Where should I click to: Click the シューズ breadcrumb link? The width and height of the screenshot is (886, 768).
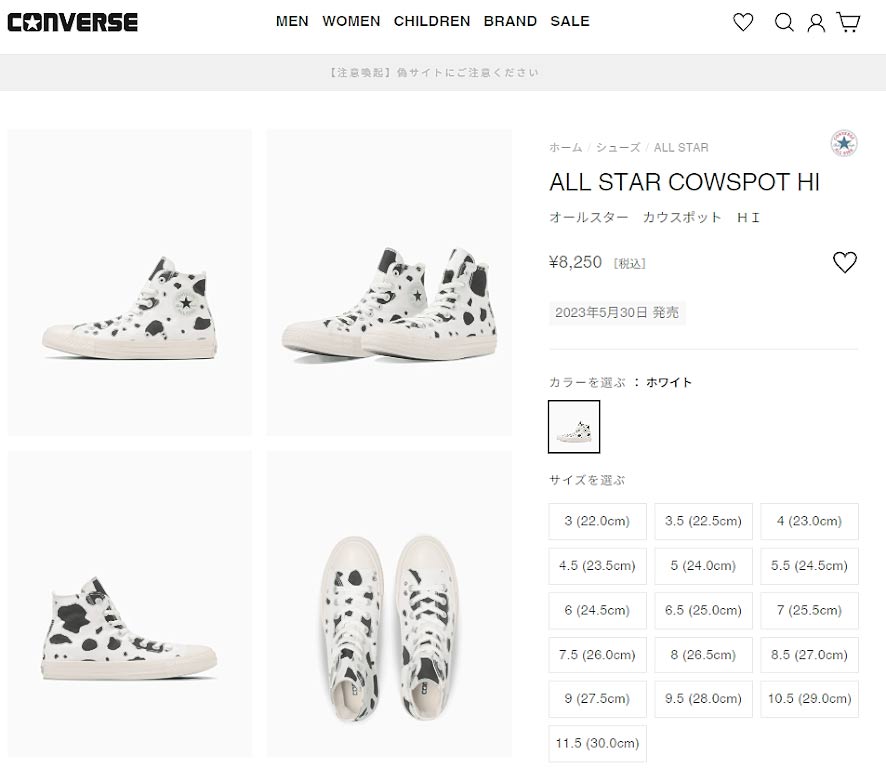pyautogui.click(x=618, y=148)
